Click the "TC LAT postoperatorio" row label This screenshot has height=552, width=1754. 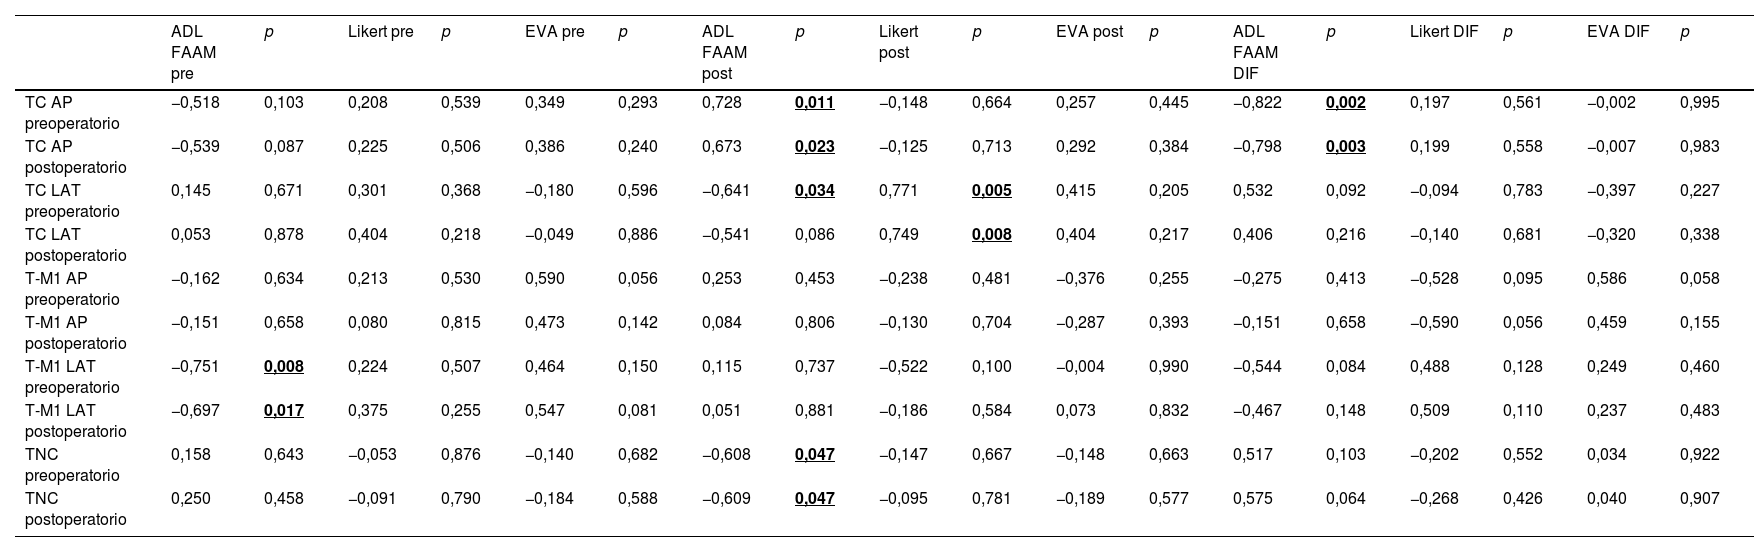pyautogui.click(x=75, y=245)
